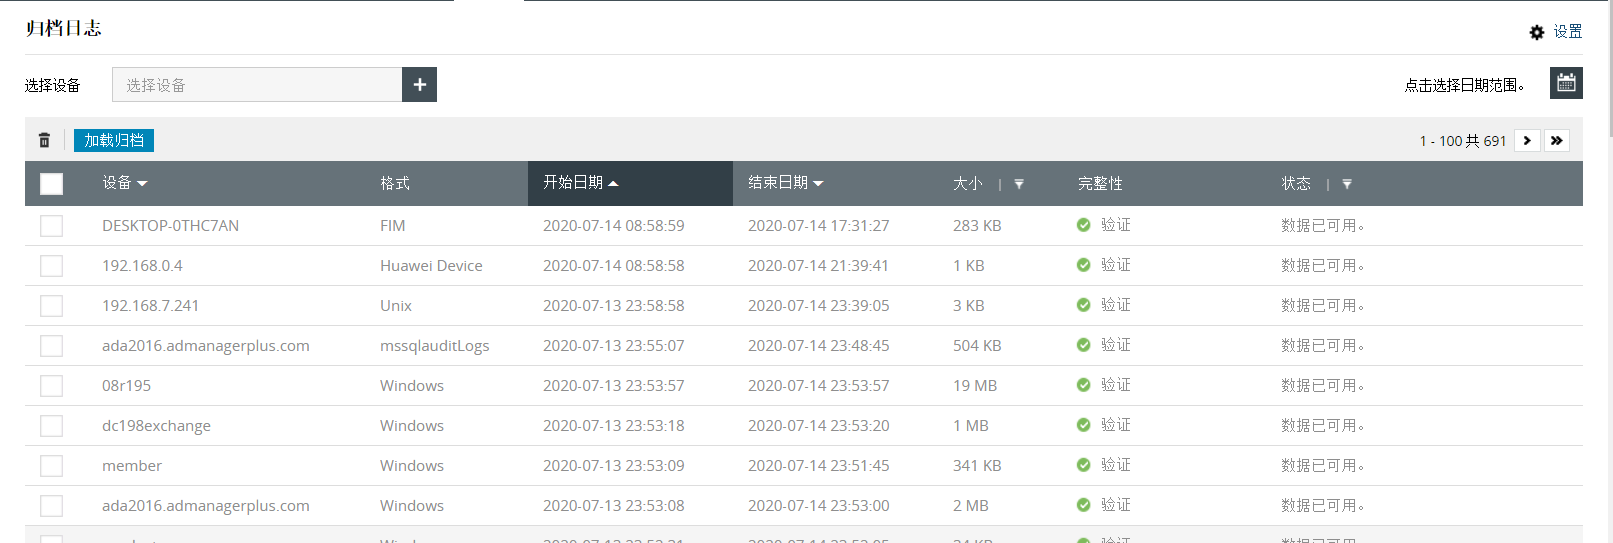Click 验证 link in member row
Image resolution: width=1613 pixels, height=543 pixels.
(1116, 465)
